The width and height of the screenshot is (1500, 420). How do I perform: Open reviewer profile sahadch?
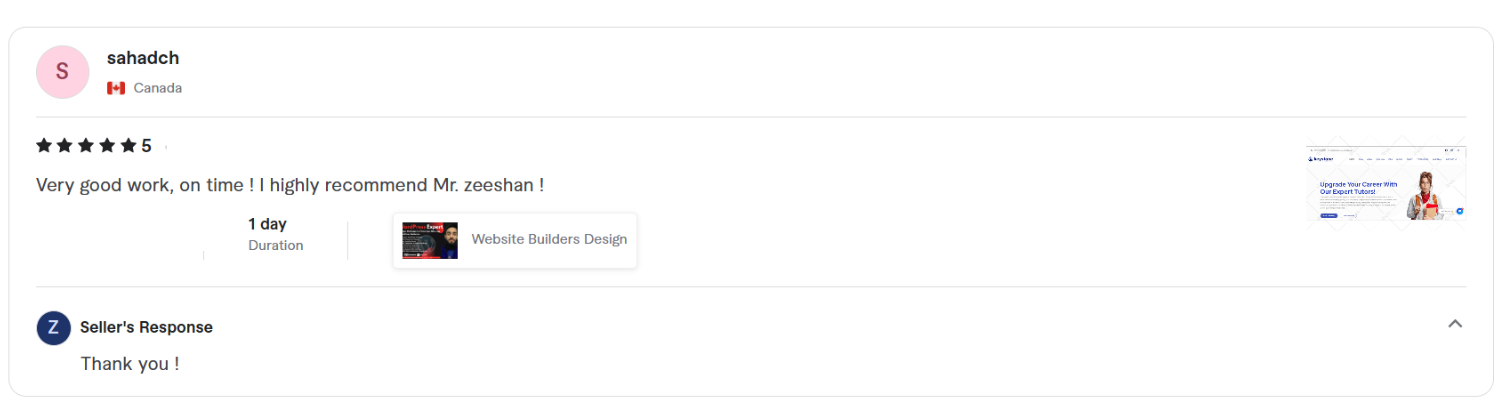[x=143, y=58]
